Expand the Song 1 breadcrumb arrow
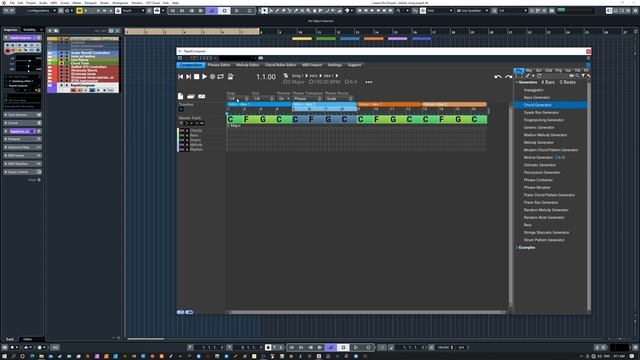Viewport: 640px width, 360px height. pyautogui.click(x=307, y=76)
